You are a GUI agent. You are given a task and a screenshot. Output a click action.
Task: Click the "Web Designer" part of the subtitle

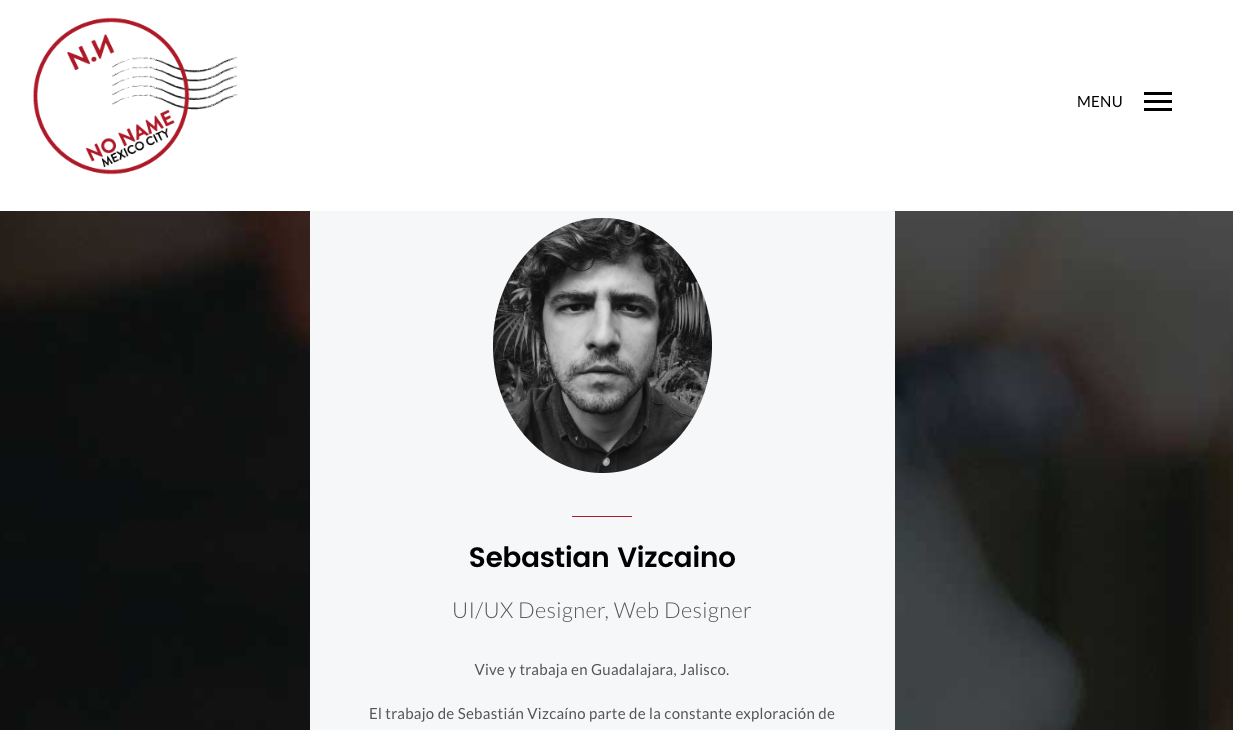tap(682, 610)
